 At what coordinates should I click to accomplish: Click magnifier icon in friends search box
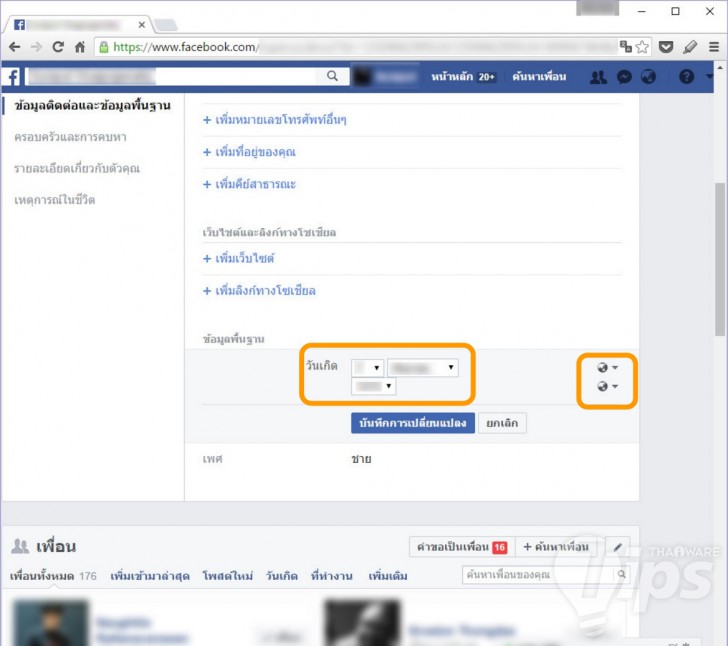pos(622,575)
